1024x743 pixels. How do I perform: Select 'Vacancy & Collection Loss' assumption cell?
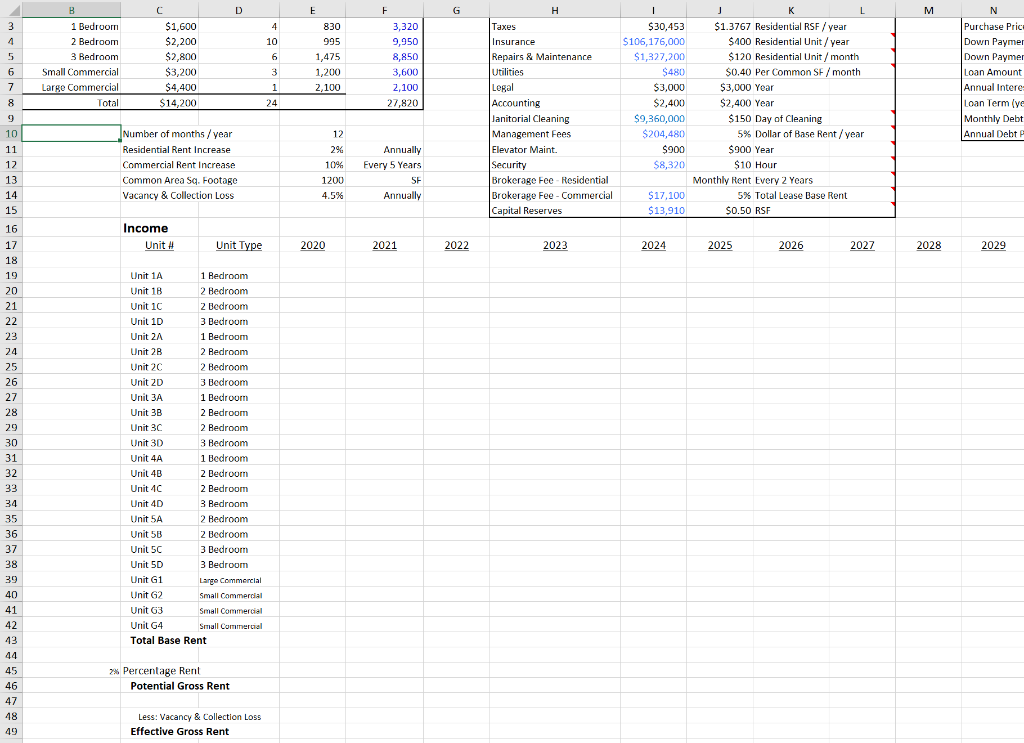pos(178,195)
